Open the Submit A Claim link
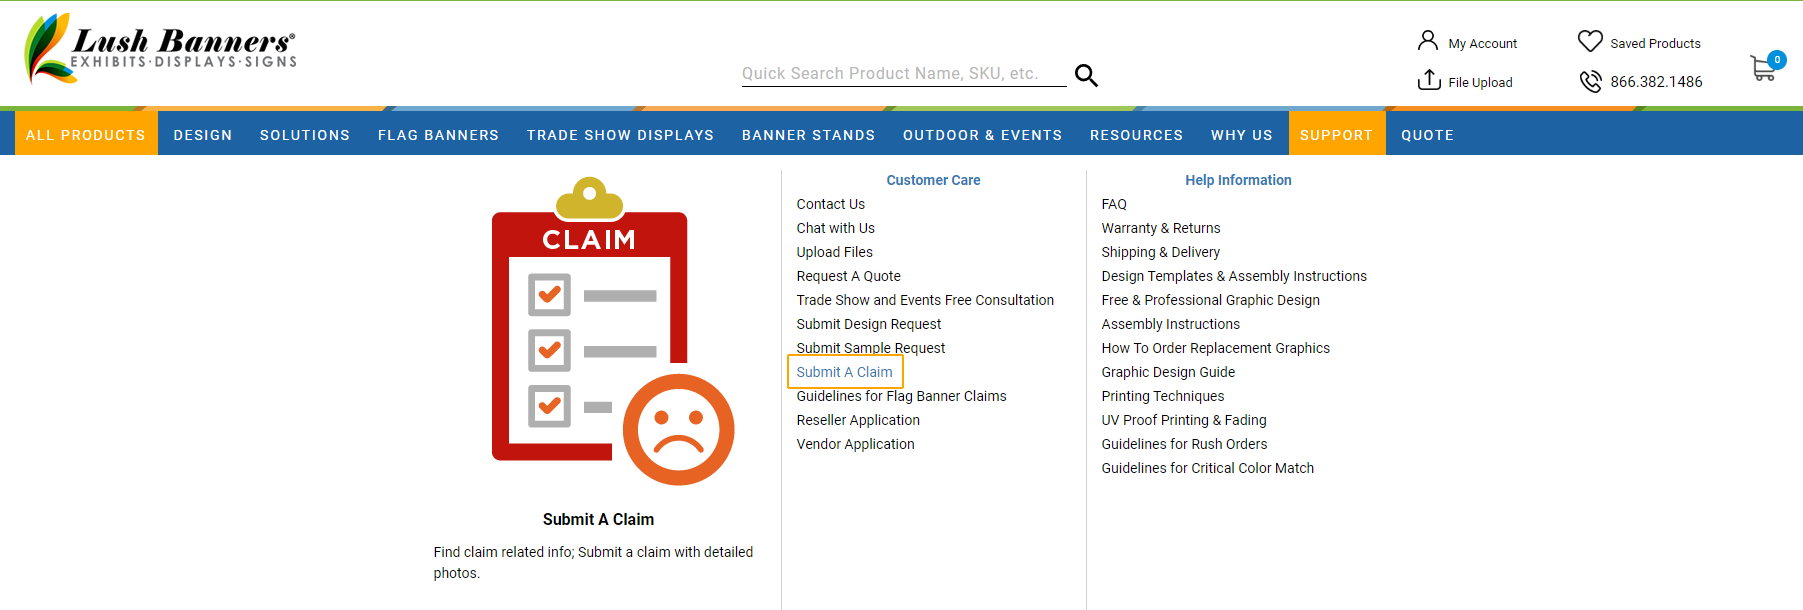The height and width of the screenshot is (610, 1803). pyautogui.click(x=844, y=372)
